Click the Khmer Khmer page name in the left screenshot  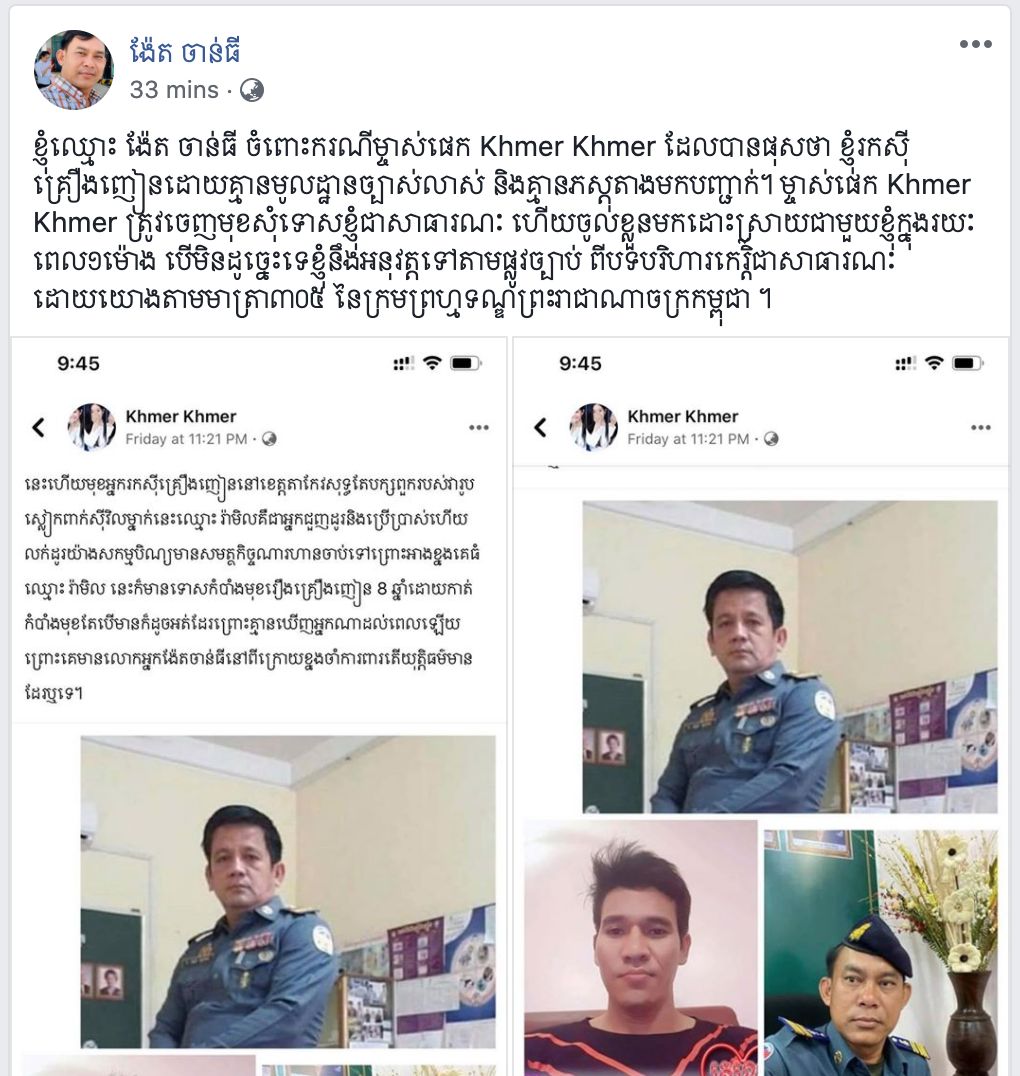click(x=181, y=417)
